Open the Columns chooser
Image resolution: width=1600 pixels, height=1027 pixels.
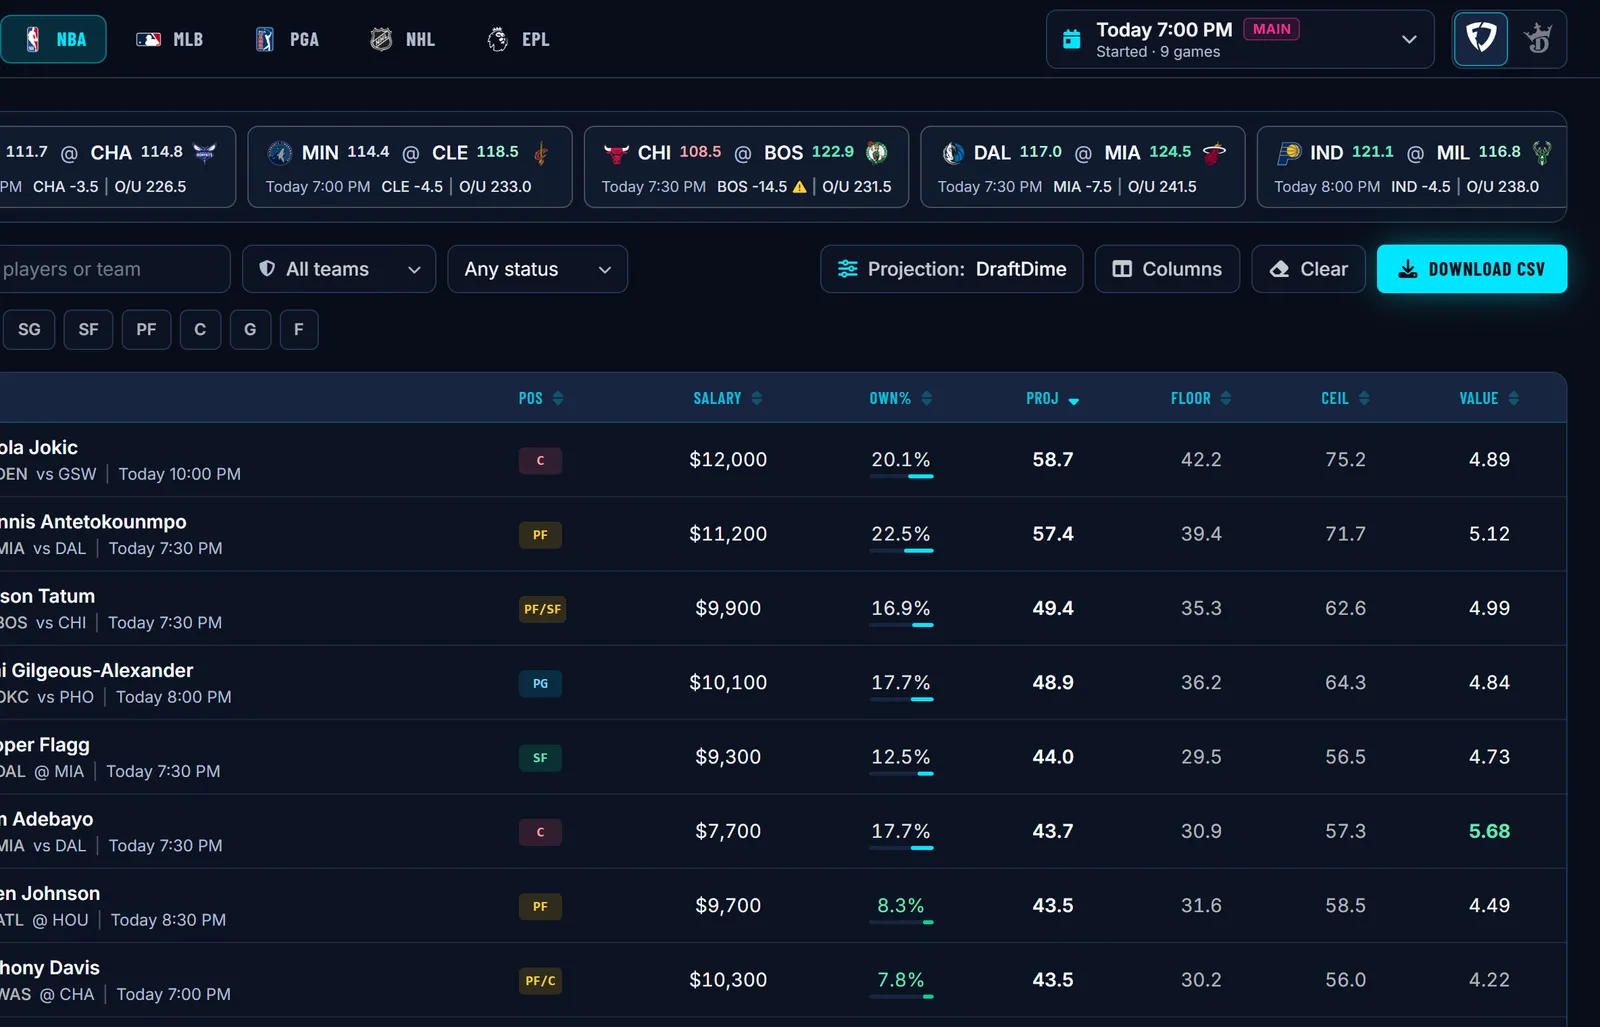click(1167, 269)
